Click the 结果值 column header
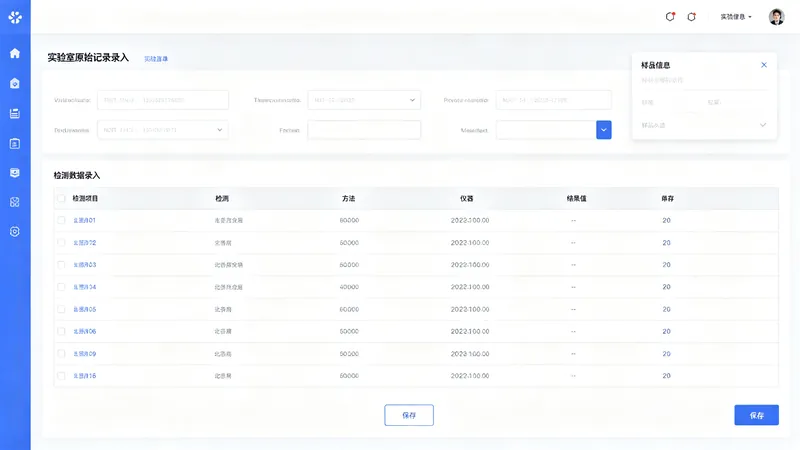This screenshot has width=800, height=450. point(577,198)
